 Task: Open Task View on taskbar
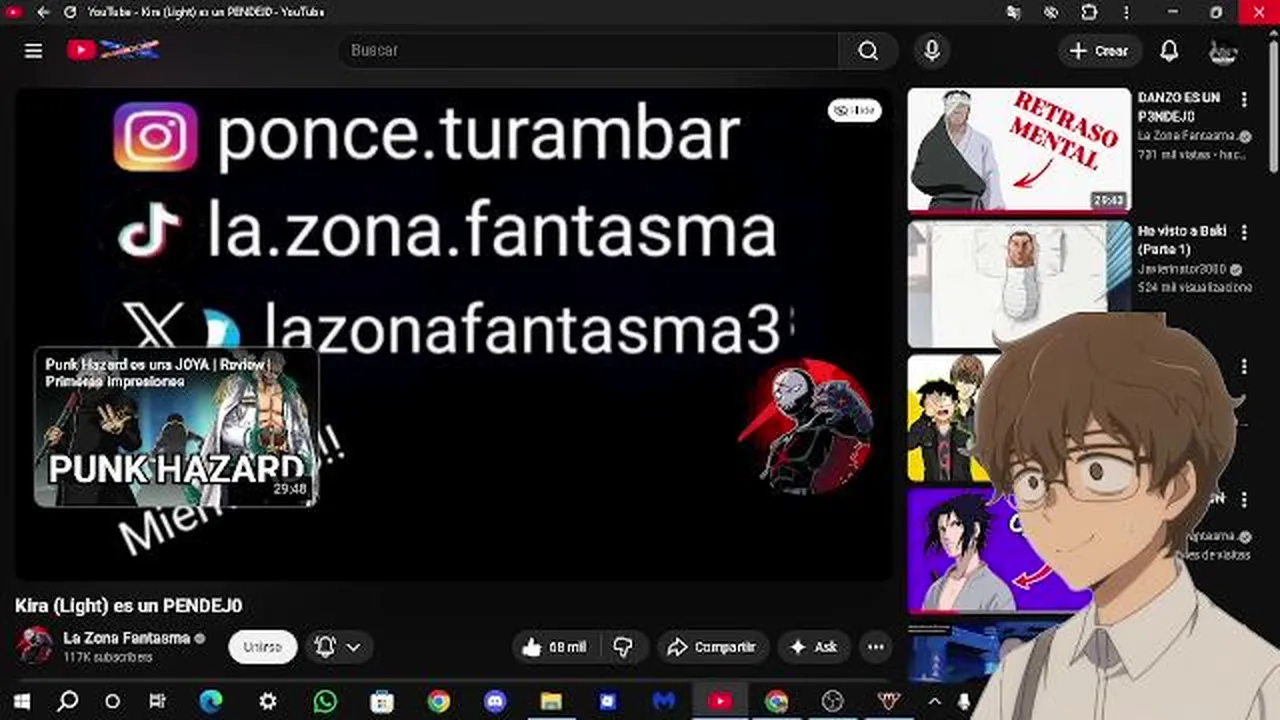(158, 701)
